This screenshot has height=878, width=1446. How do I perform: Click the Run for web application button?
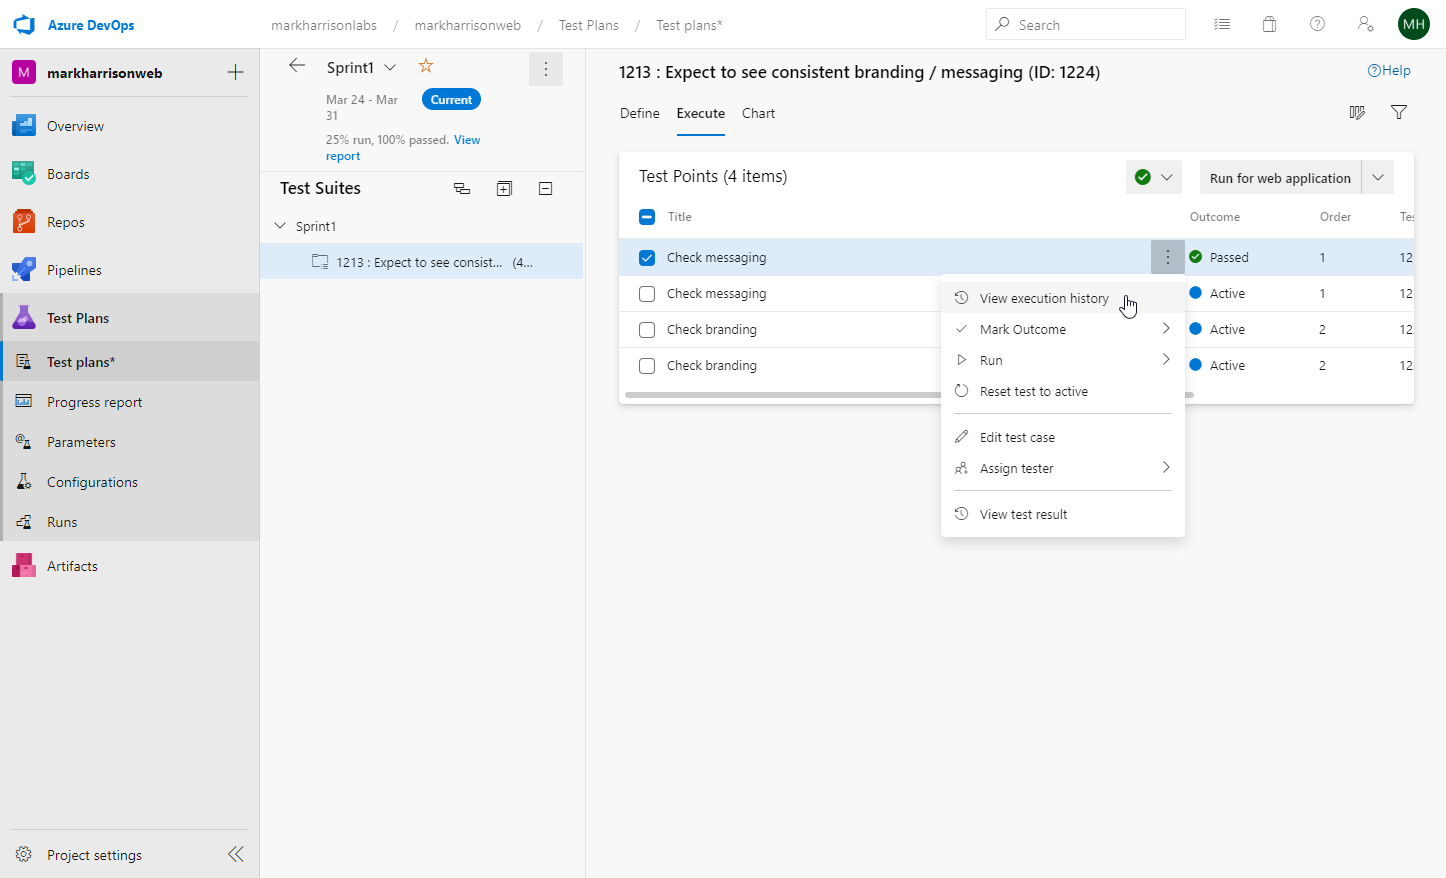[1280, 178]
